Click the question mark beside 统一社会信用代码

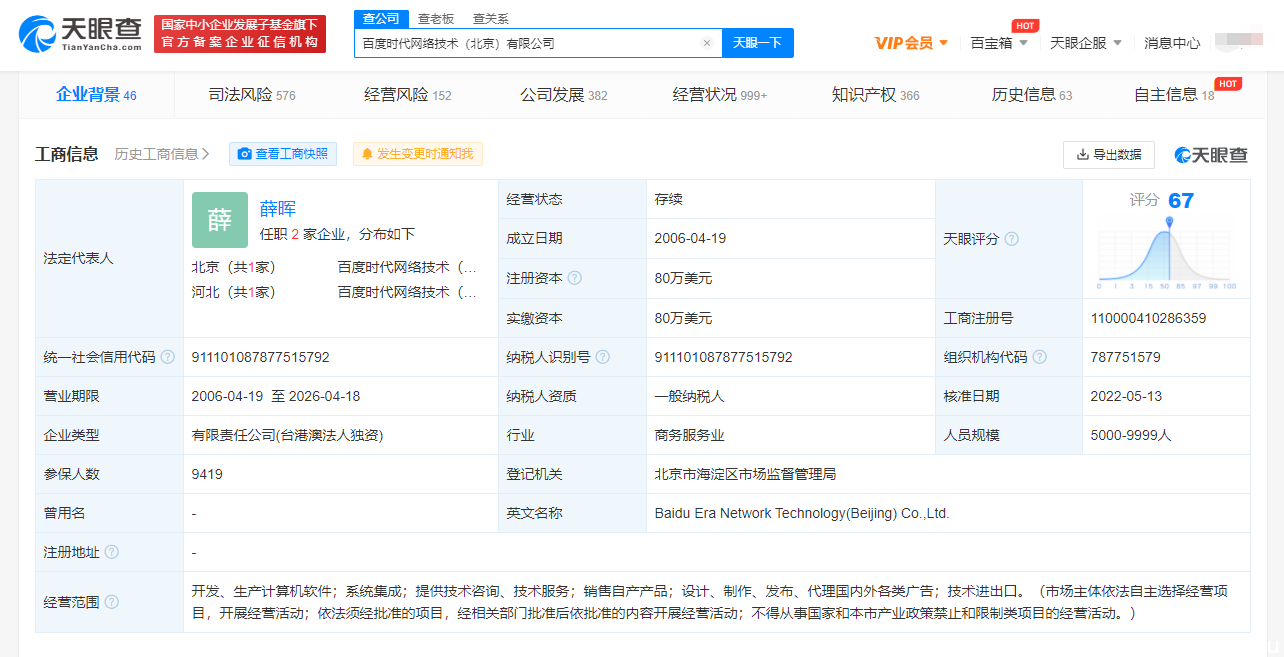168,357
